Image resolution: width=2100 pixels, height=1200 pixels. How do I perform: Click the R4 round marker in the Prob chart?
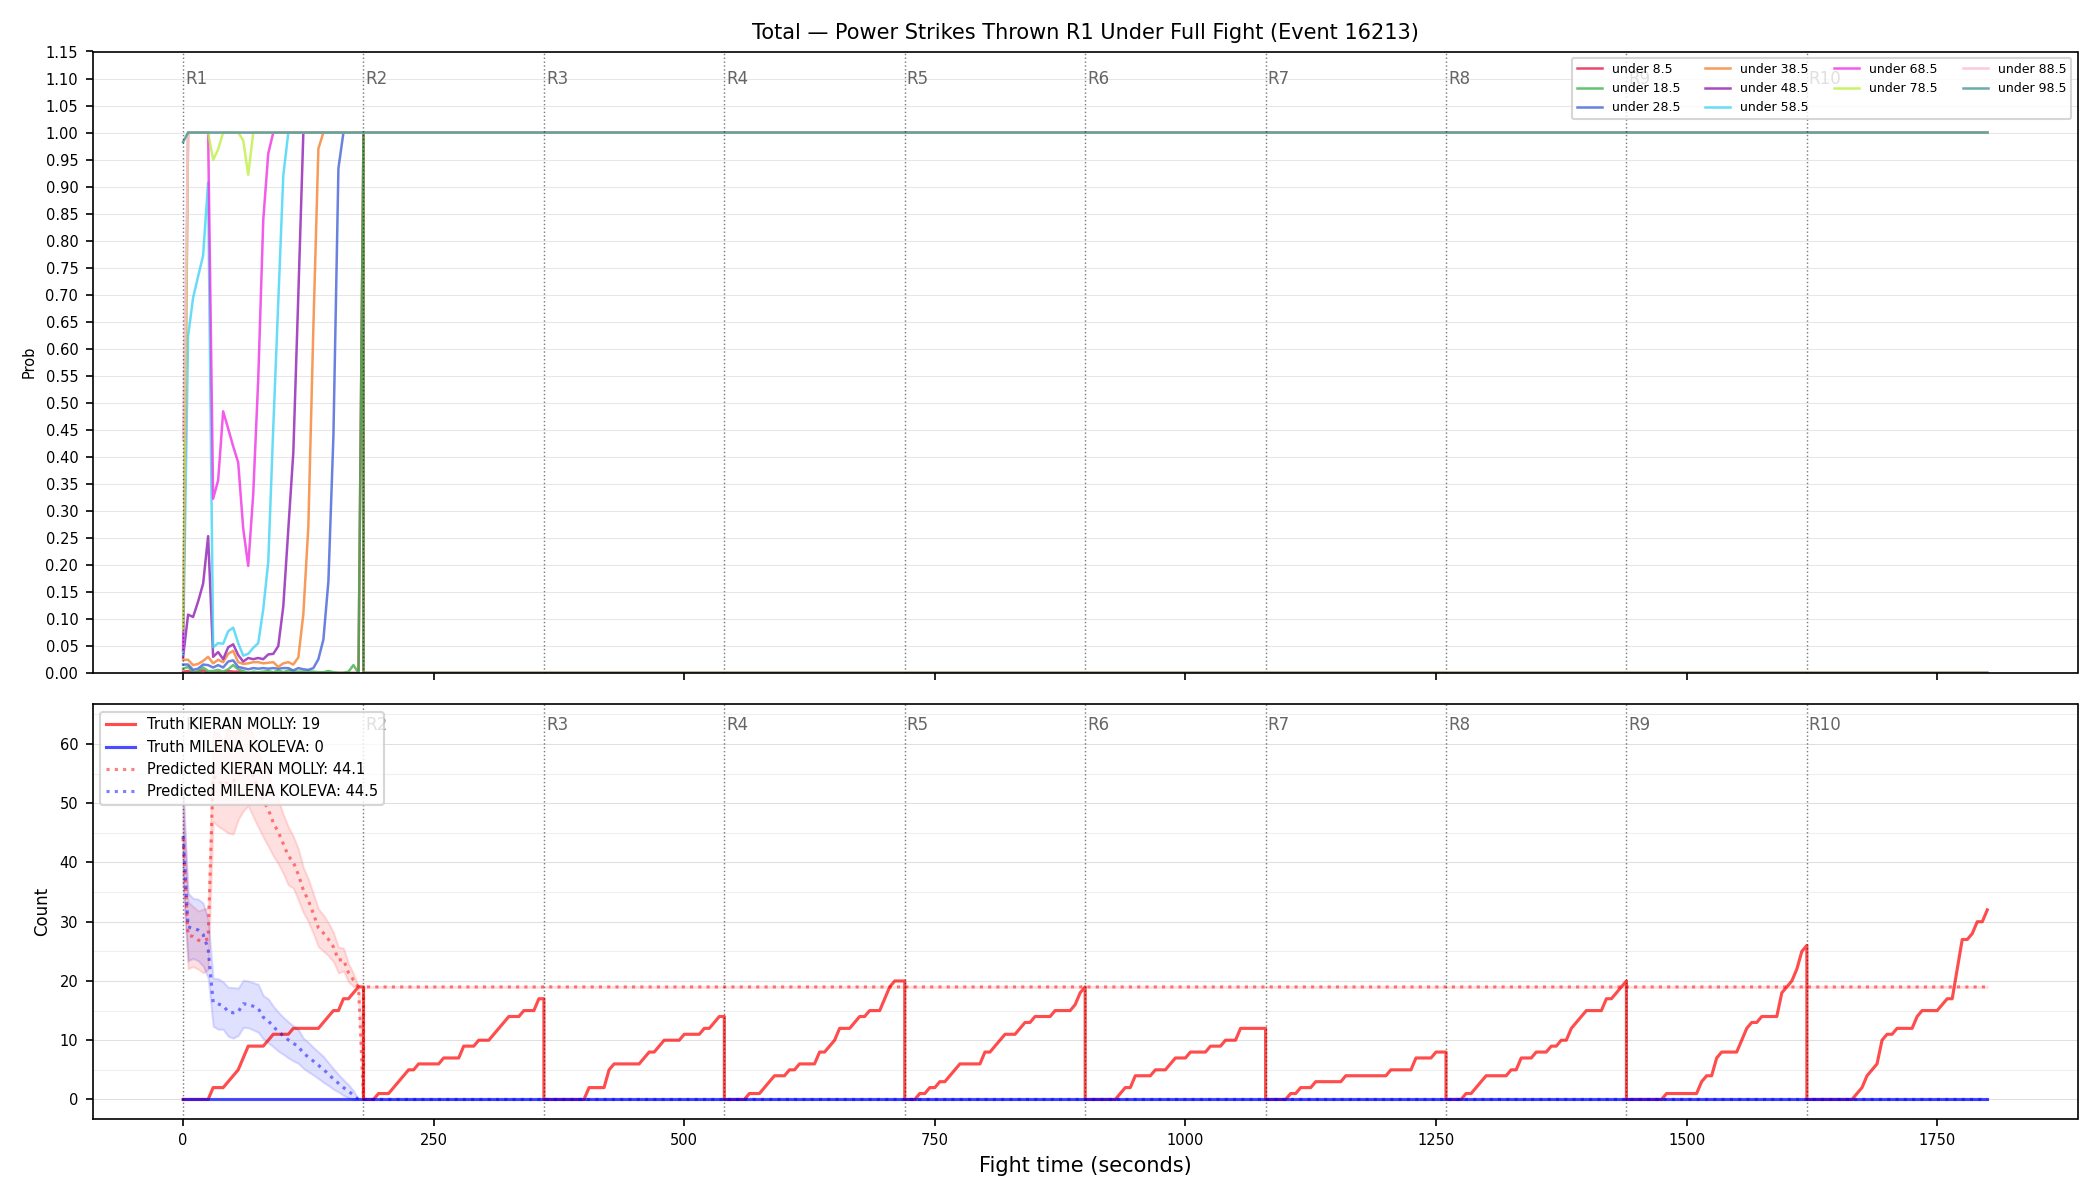[x=737, y=78]
